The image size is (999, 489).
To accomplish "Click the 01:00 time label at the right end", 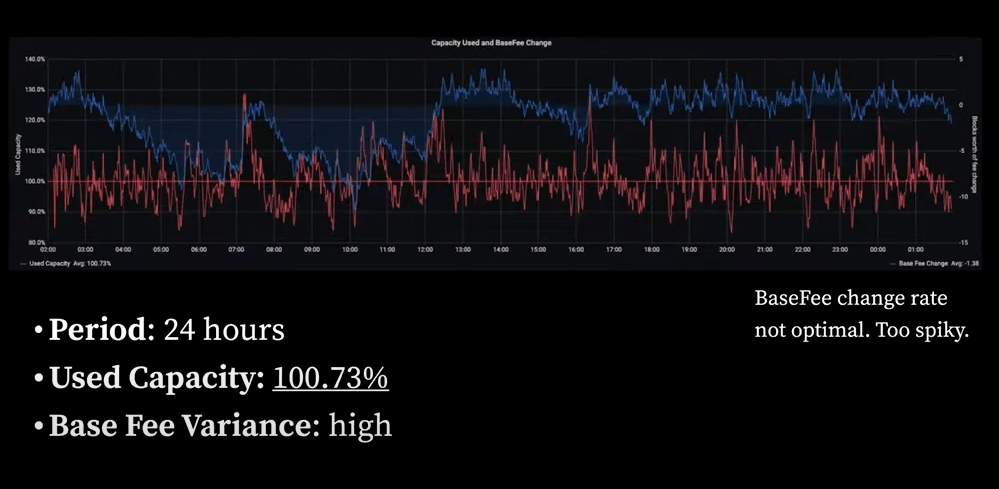I will [916, 249].
